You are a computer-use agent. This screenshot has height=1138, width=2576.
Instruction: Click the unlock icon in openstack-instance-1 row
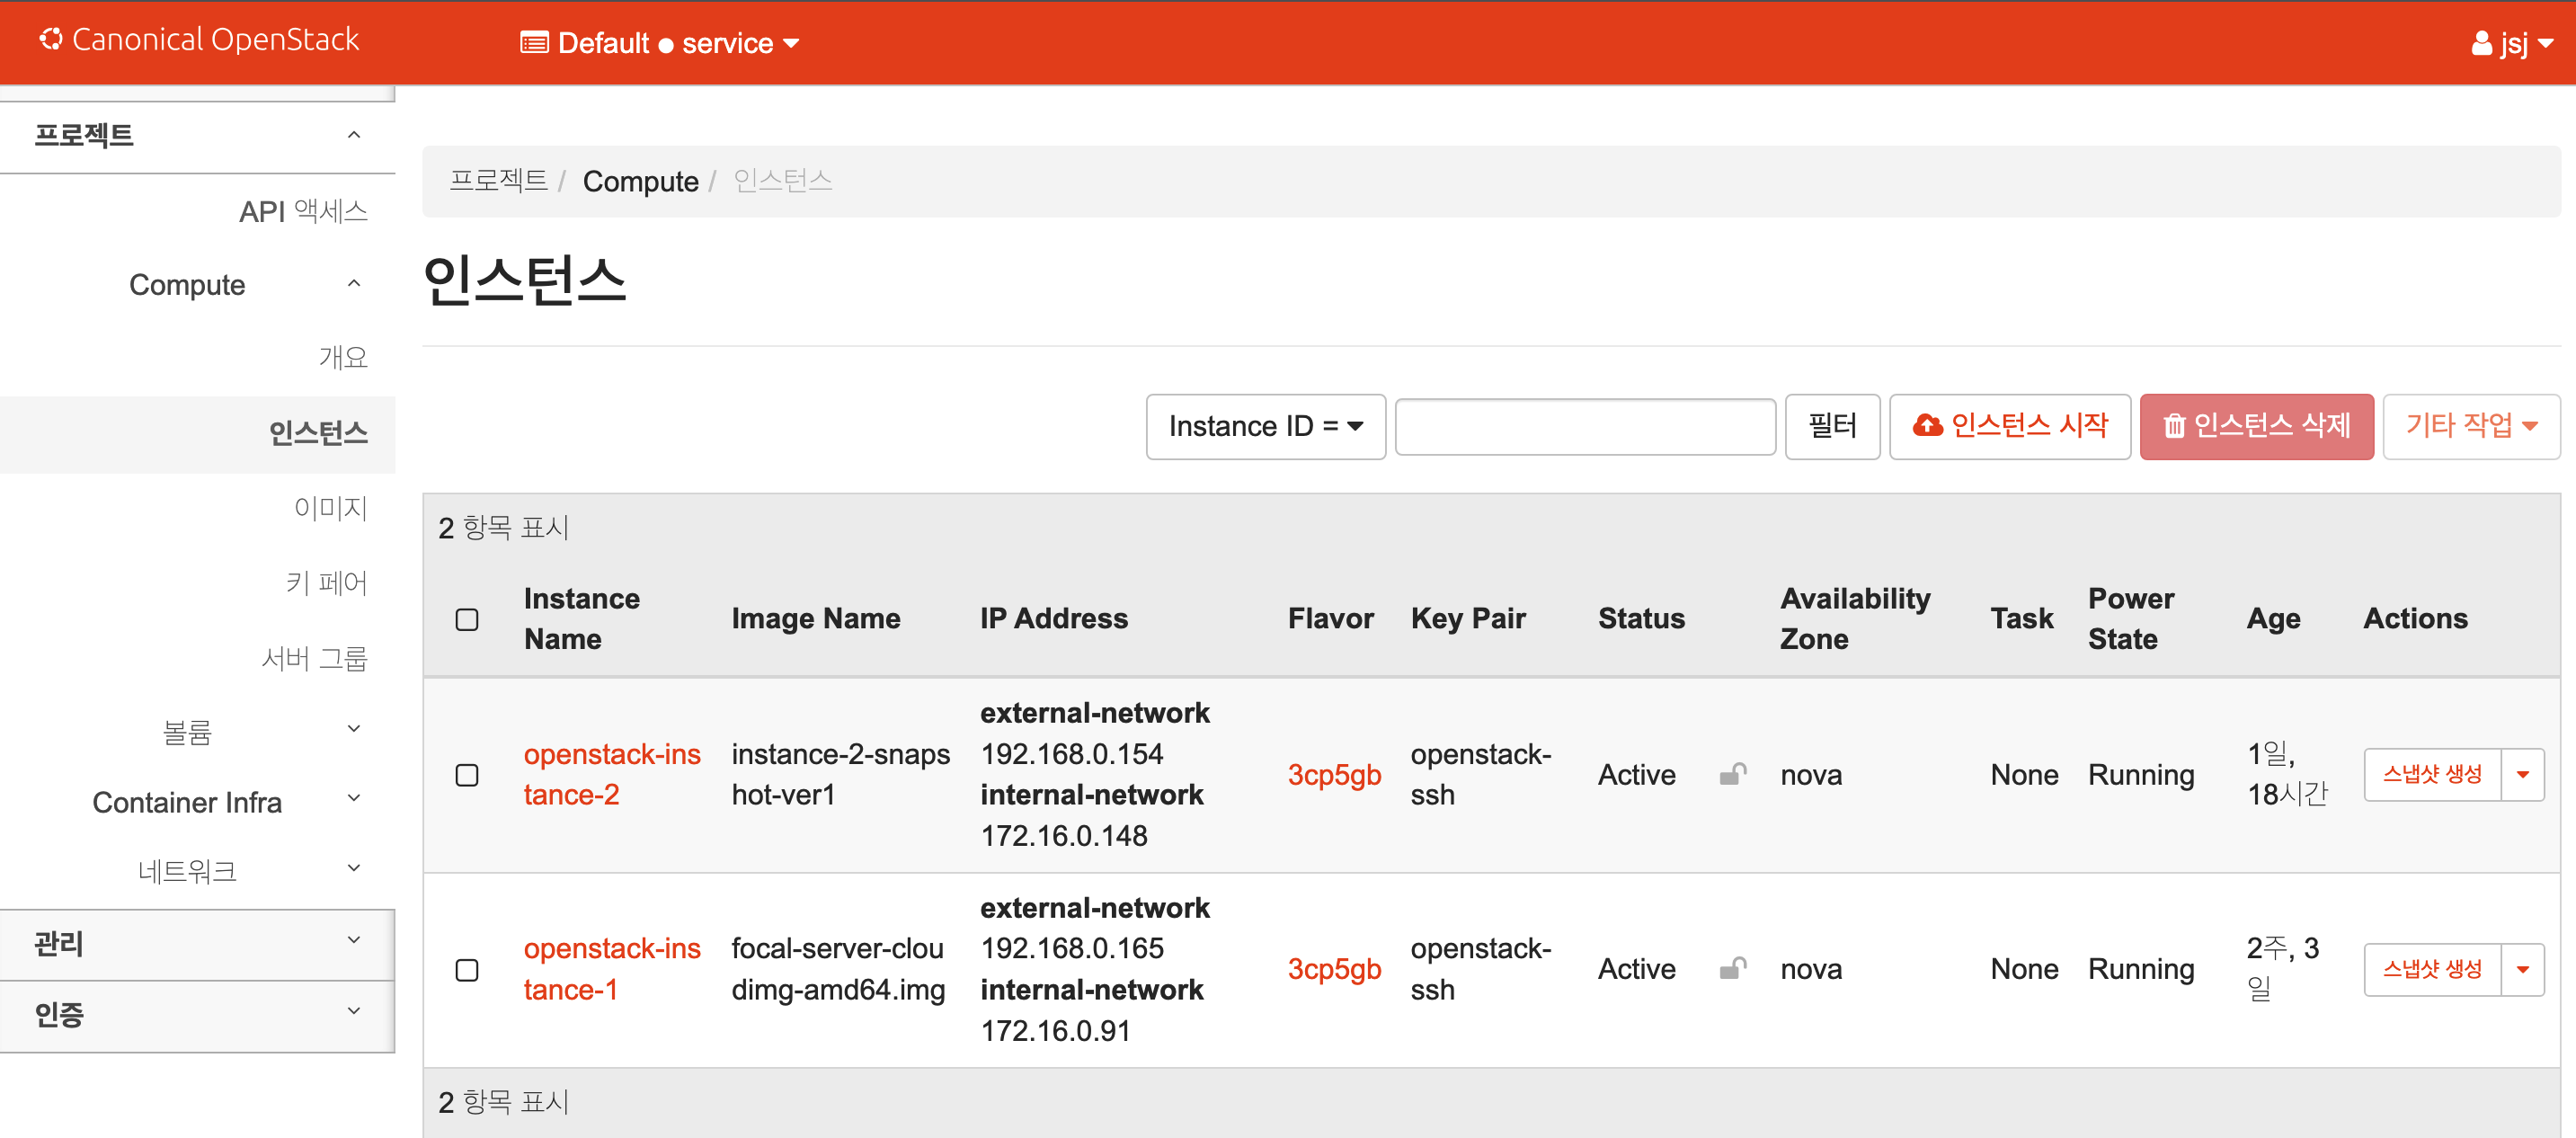click(x=1732, y=968)
